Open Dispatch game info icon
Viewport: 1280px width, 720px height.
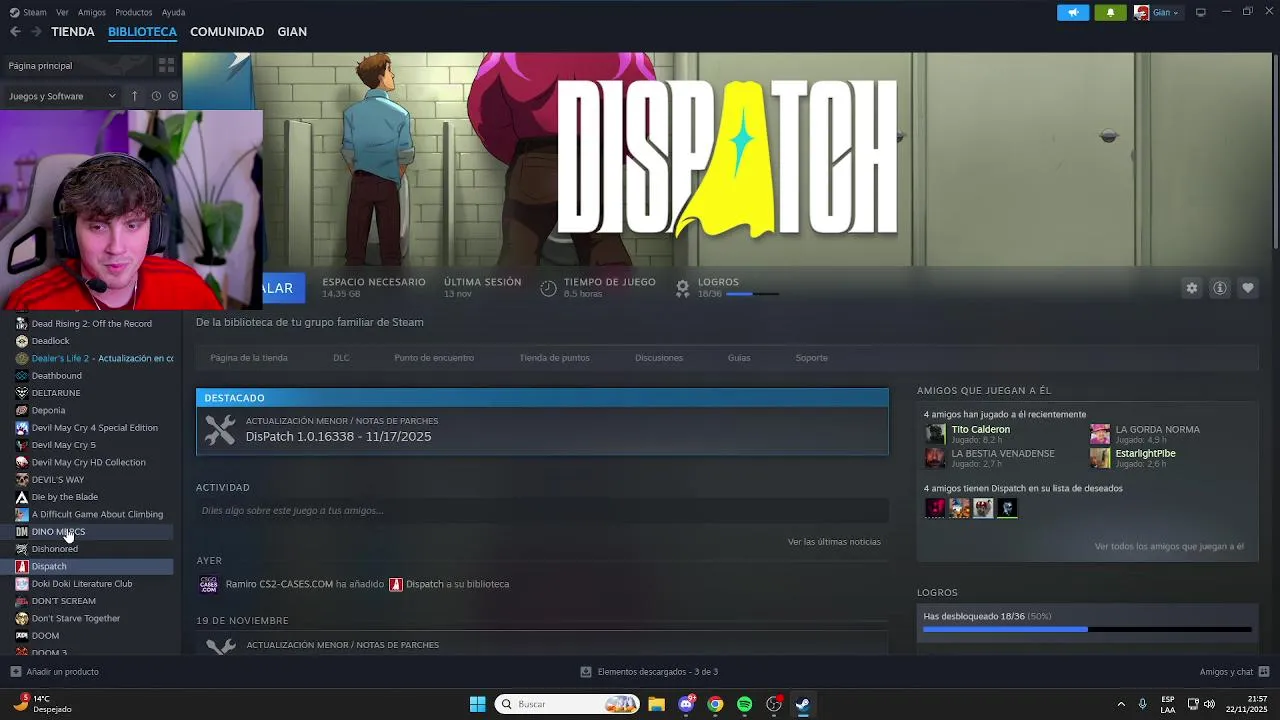point(1220,288)
